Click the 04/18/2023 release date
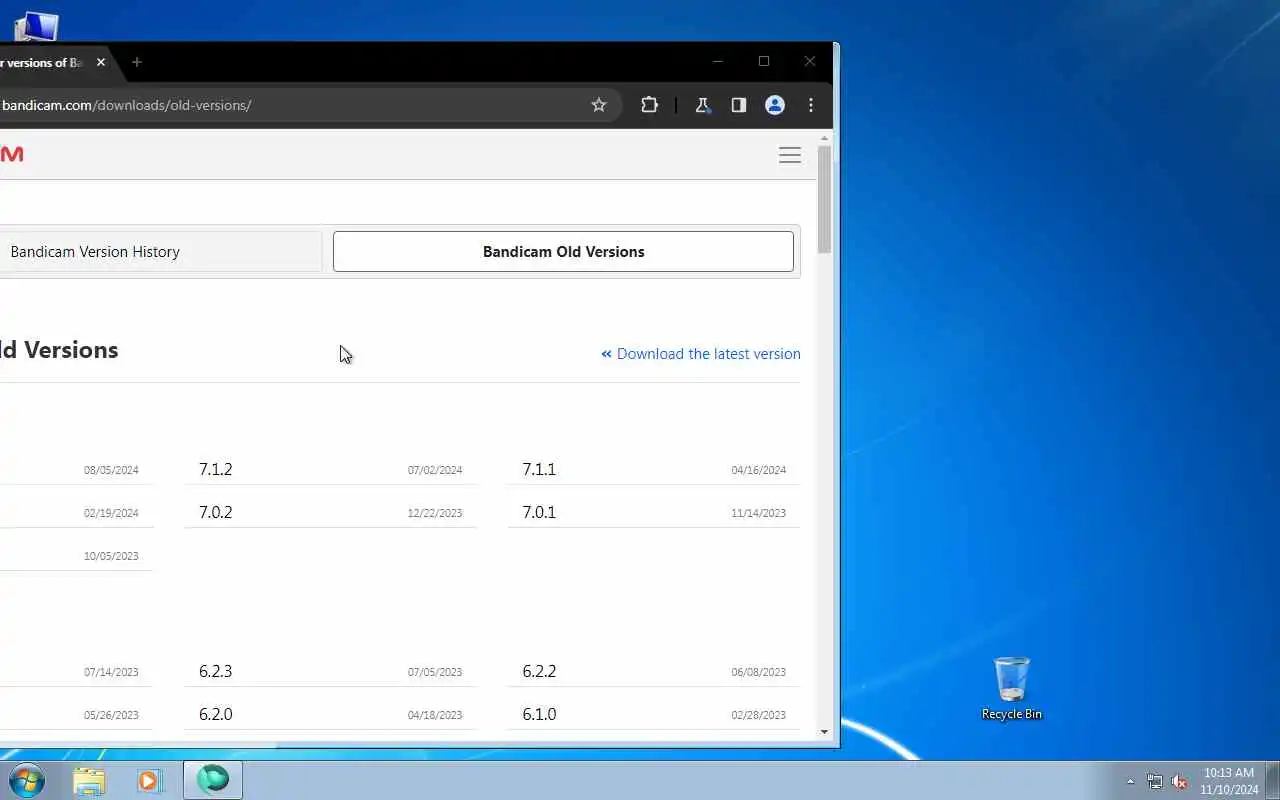This screenshot has width=1280, height=800. [x=435, y=715]
